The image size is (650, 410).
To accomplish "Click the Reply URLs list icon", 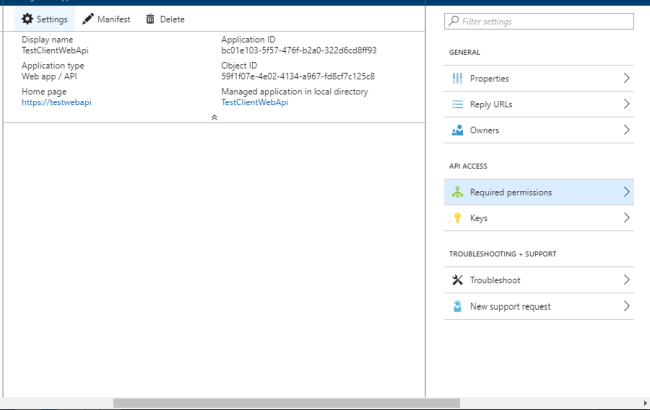I will (x=457, y=104).
